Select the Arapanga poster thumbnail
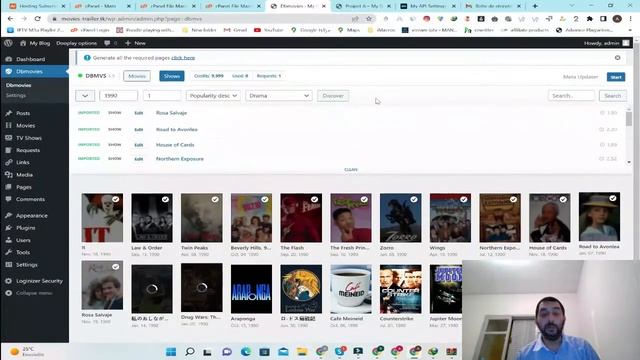The image size is (640, 360). click(251, 289)
